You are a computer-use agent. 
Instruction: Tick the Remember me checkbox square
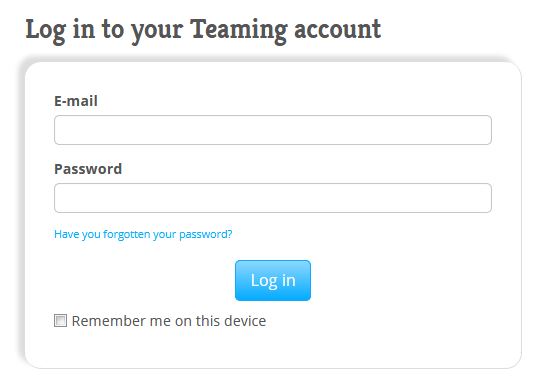[x=60, y=320]
